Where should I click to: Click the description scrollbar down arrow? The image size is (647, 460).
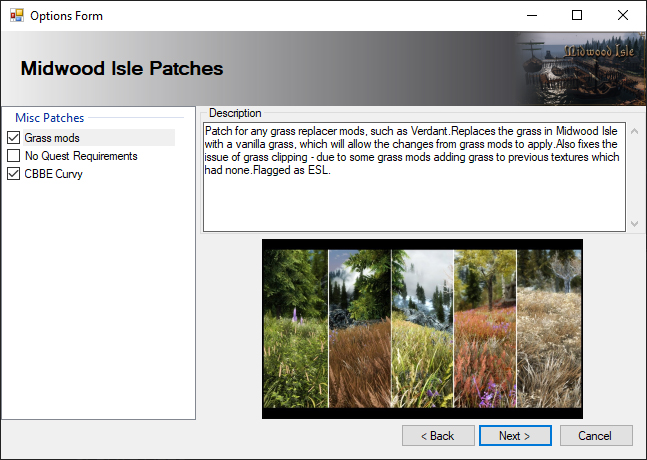coord(635,224)
